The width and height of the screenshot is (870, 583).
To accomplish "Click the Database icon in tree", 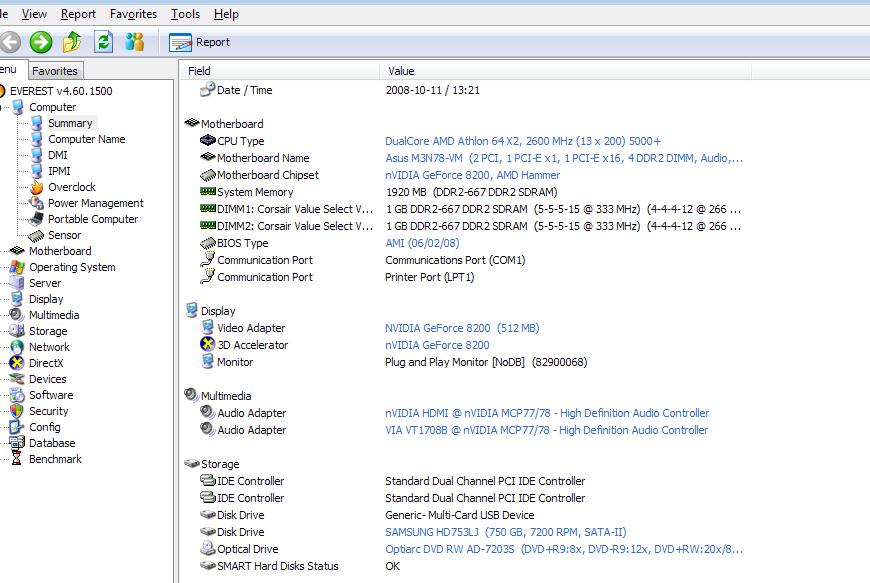I will [x=17, y=443].
